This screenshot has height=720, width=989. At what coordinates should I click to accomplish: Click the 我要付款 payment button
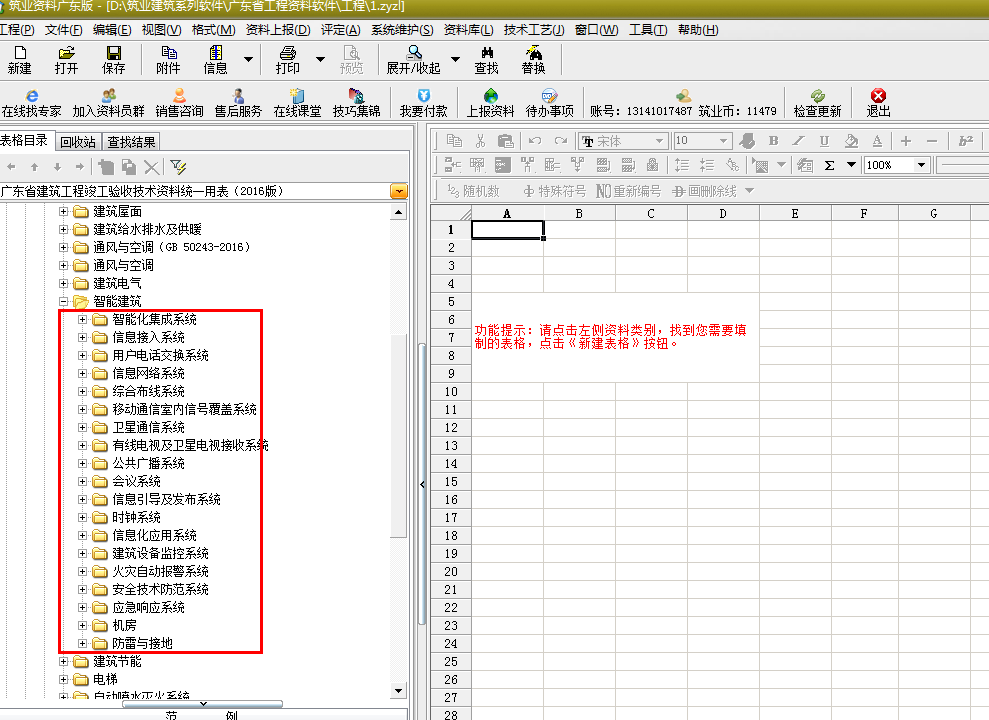coord(423,103)
